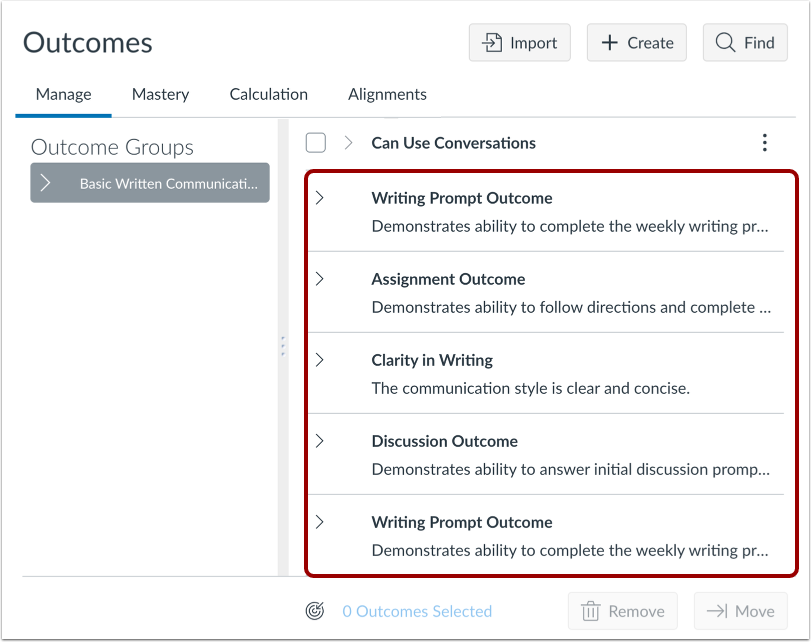Viewport: 811px width, 642px height.
Task: Click the panel resize drag handle
Action: coord(283,346)
